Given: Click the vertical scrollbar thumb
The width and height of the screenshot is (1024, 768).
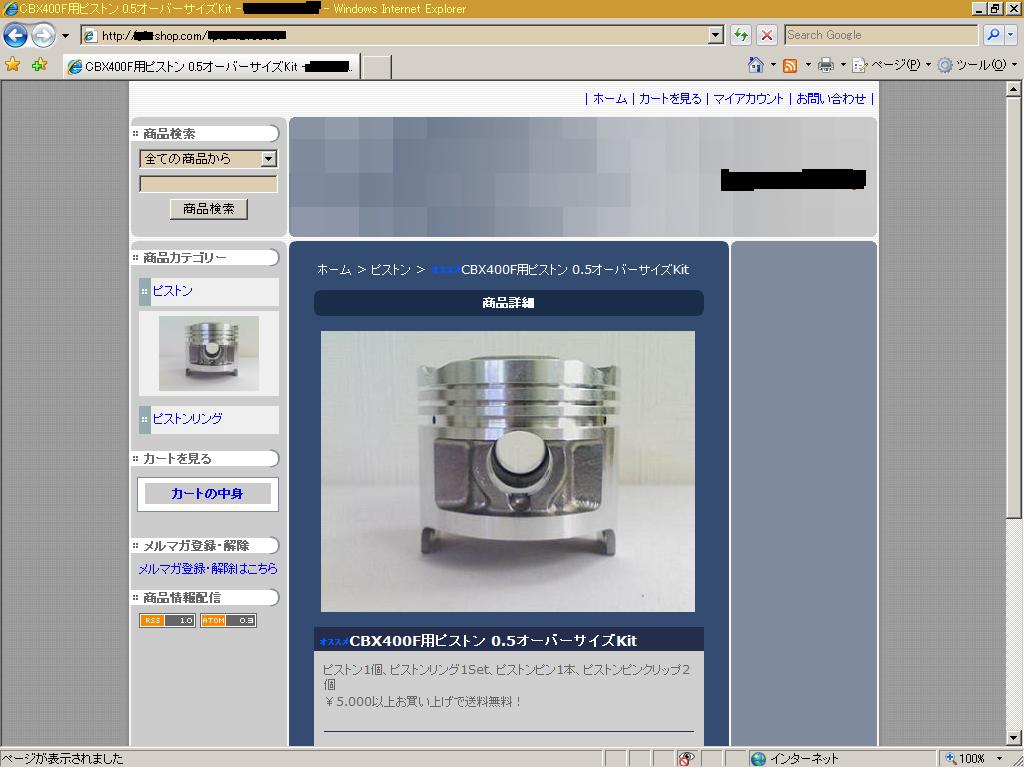Looking at the screenshot, I should 1014,308.
